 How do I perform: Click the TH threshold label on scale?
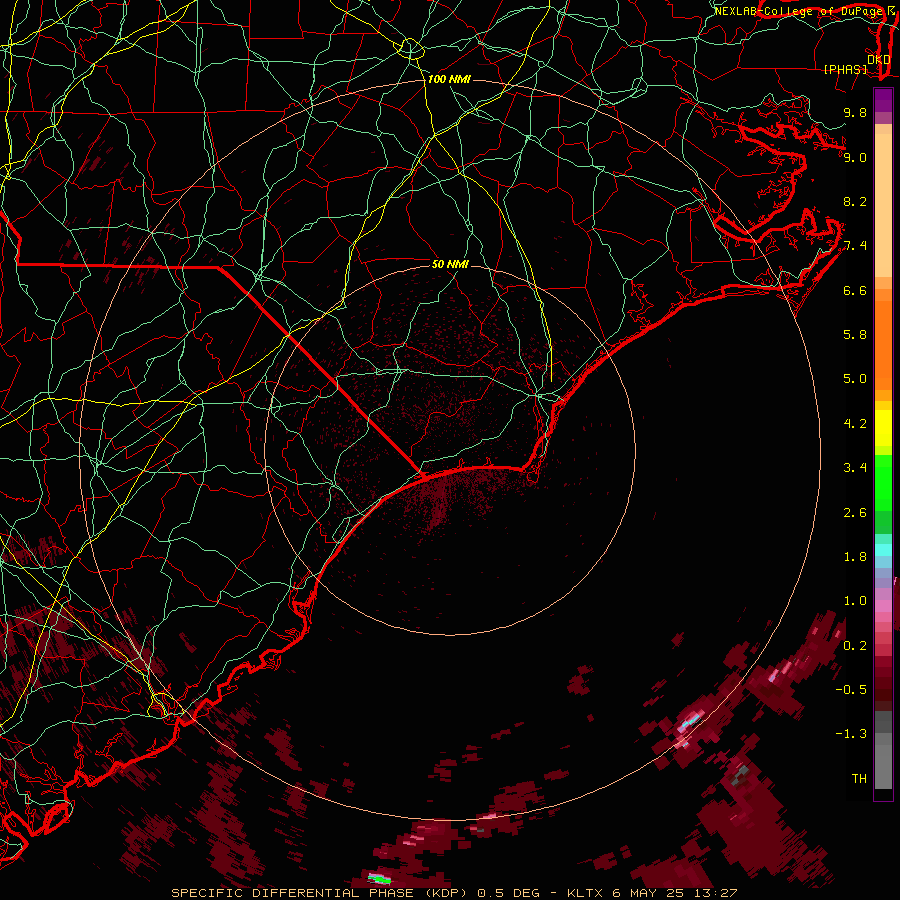pyautogui.click(x=859, y=779)
